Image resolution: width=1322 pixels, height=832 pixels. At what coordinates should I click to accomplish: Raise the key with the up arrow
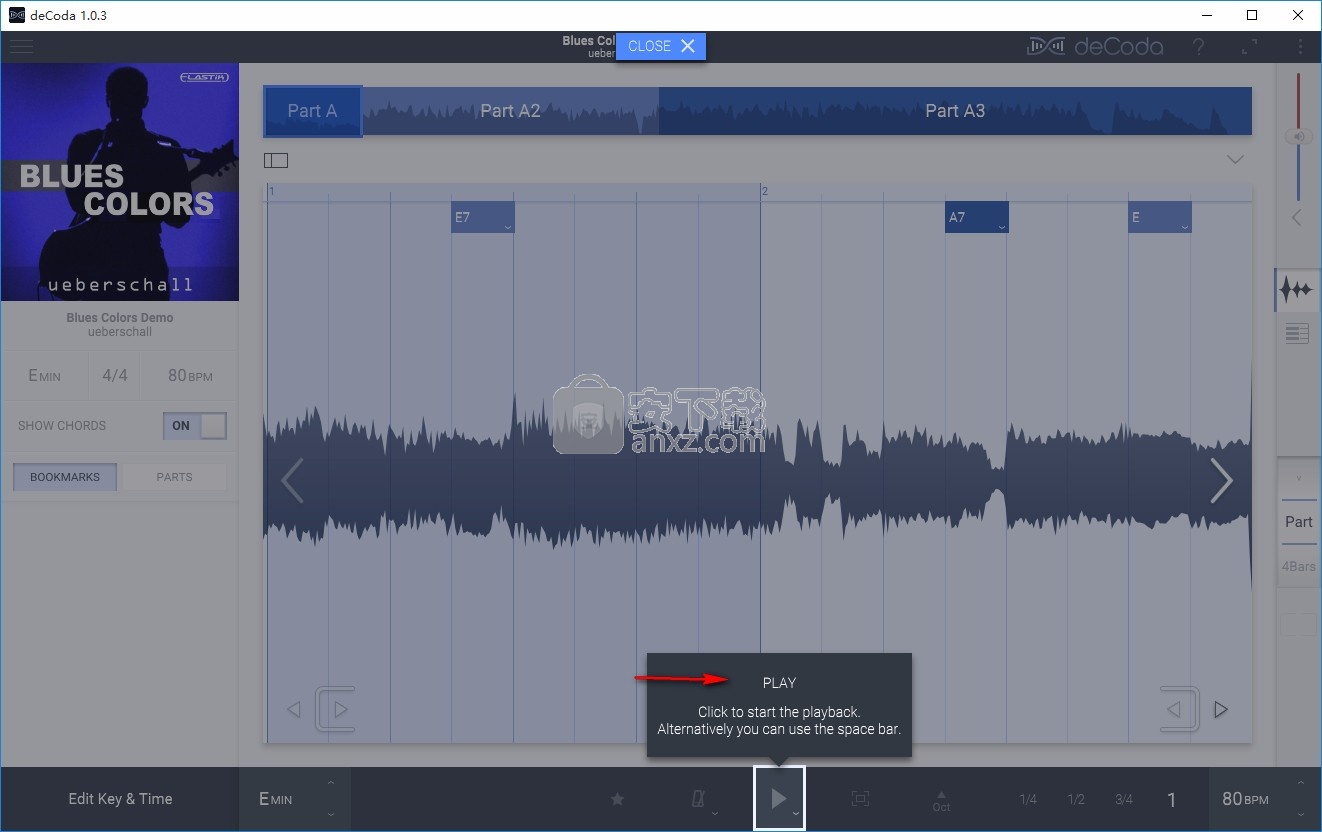[331, 783]
